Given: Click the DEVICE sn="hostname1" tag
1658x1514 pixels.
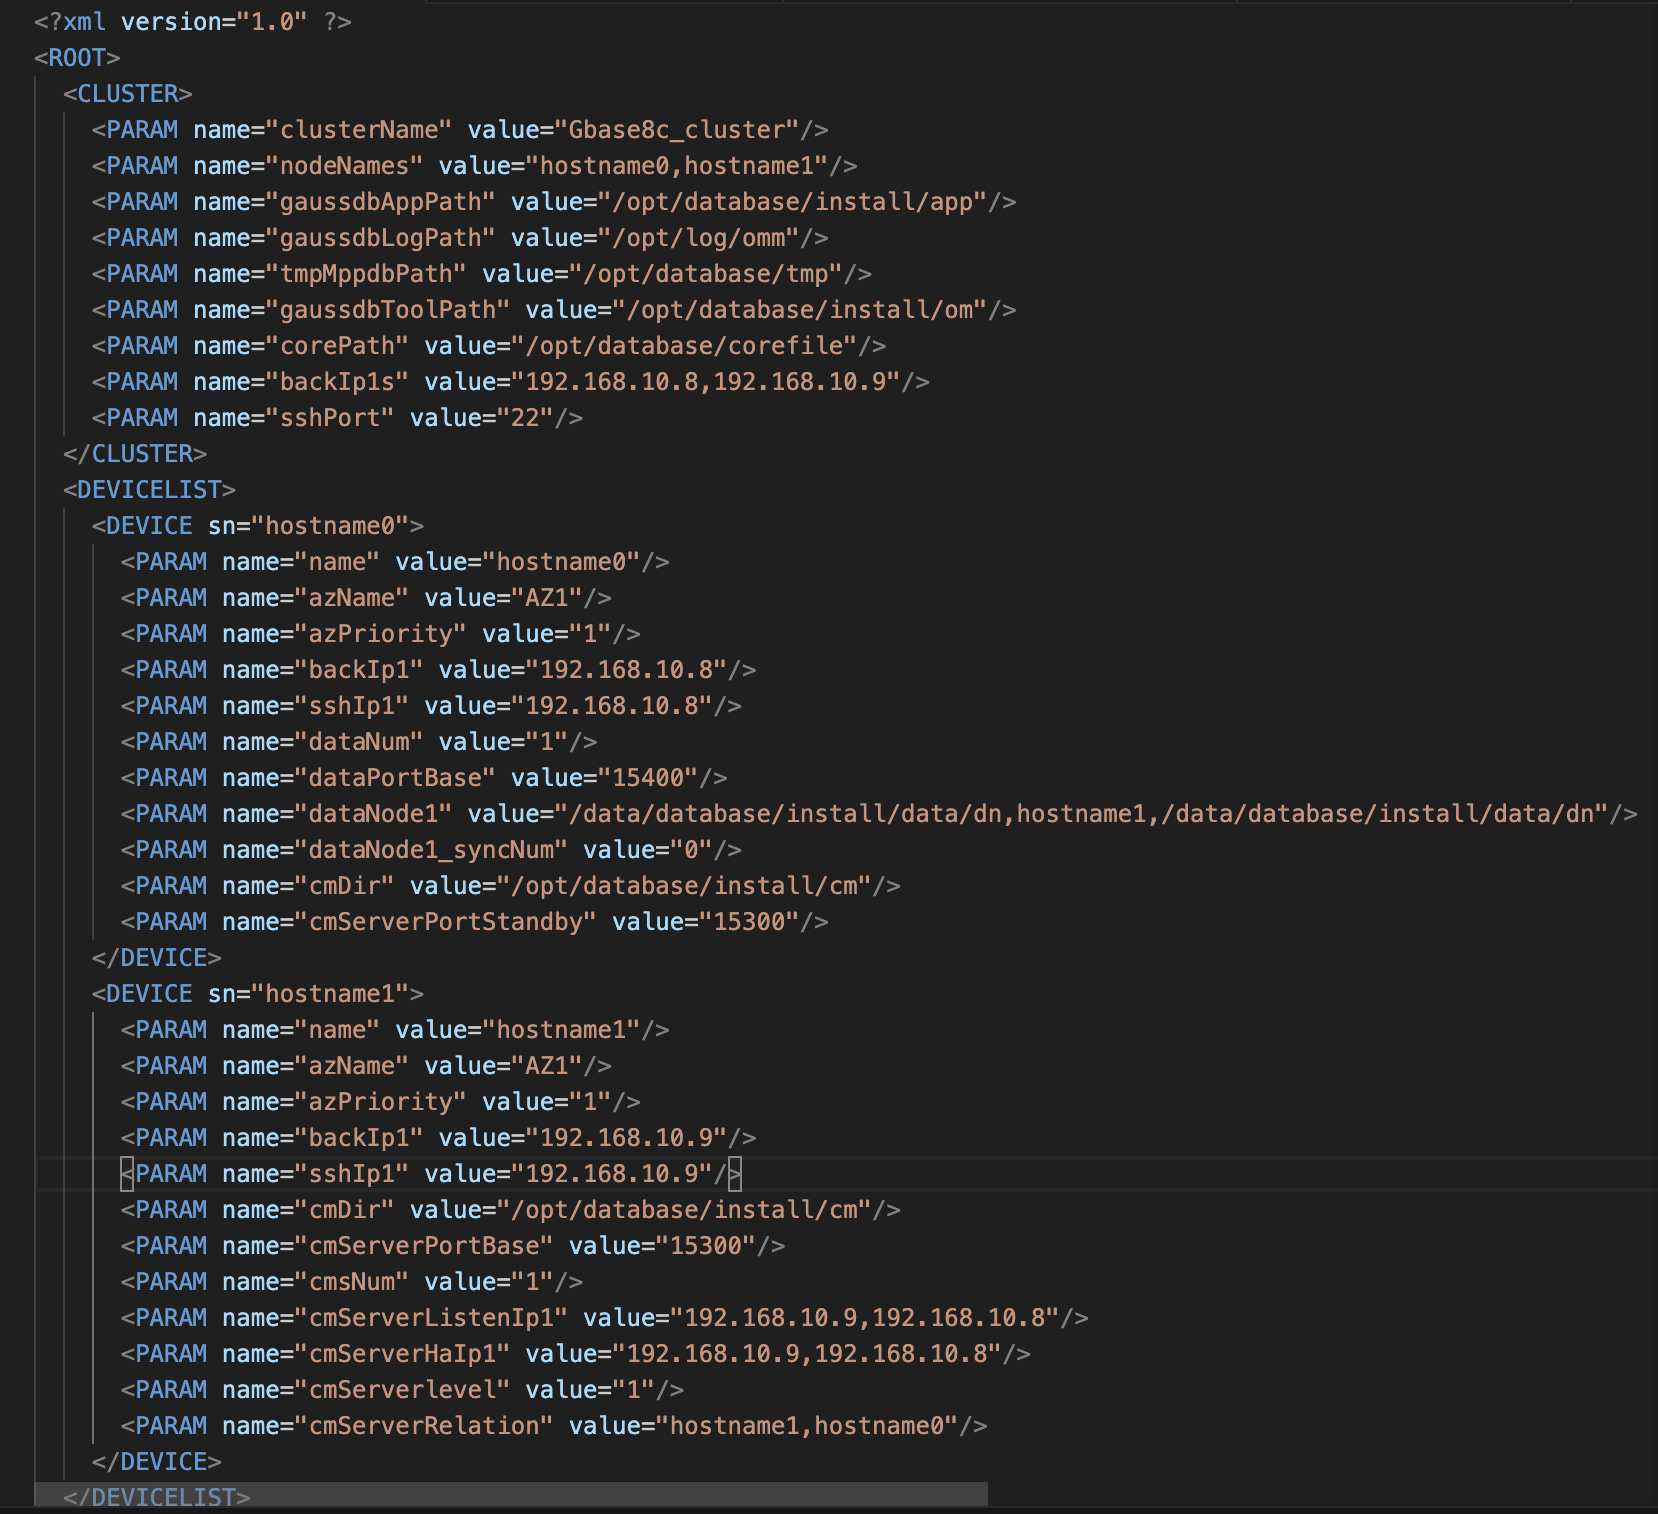Looking at the screenshot, I should [258, 994].
